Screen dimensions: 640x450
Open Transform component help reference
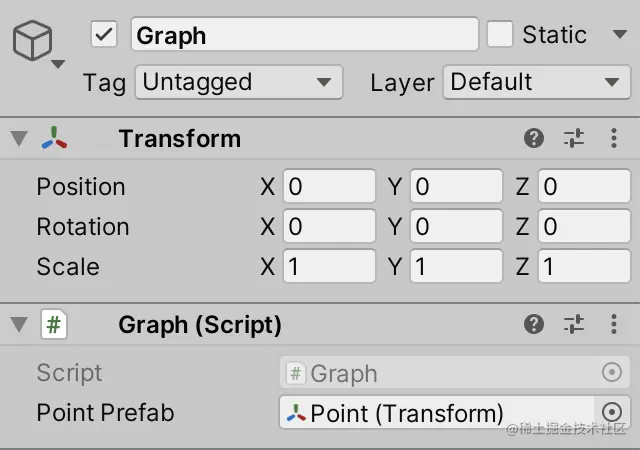pos(534,138)
